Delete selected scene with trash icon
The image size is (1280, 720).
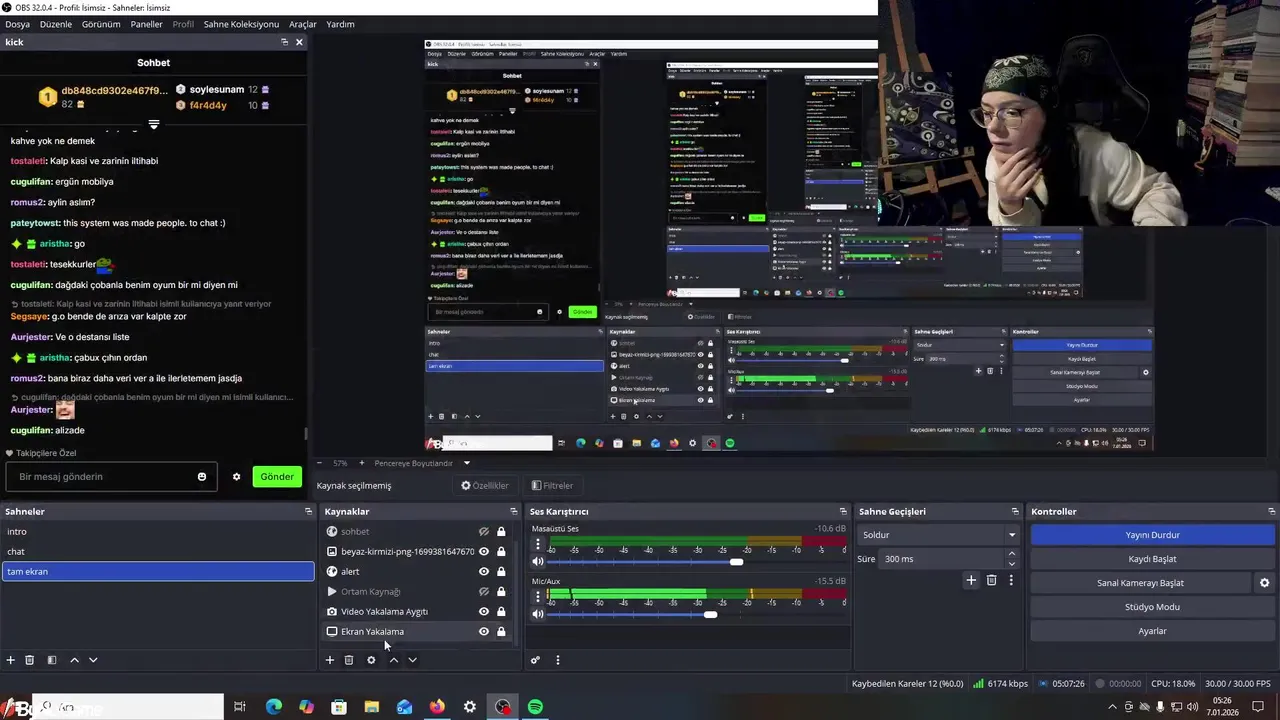click(x=30, y=660)
